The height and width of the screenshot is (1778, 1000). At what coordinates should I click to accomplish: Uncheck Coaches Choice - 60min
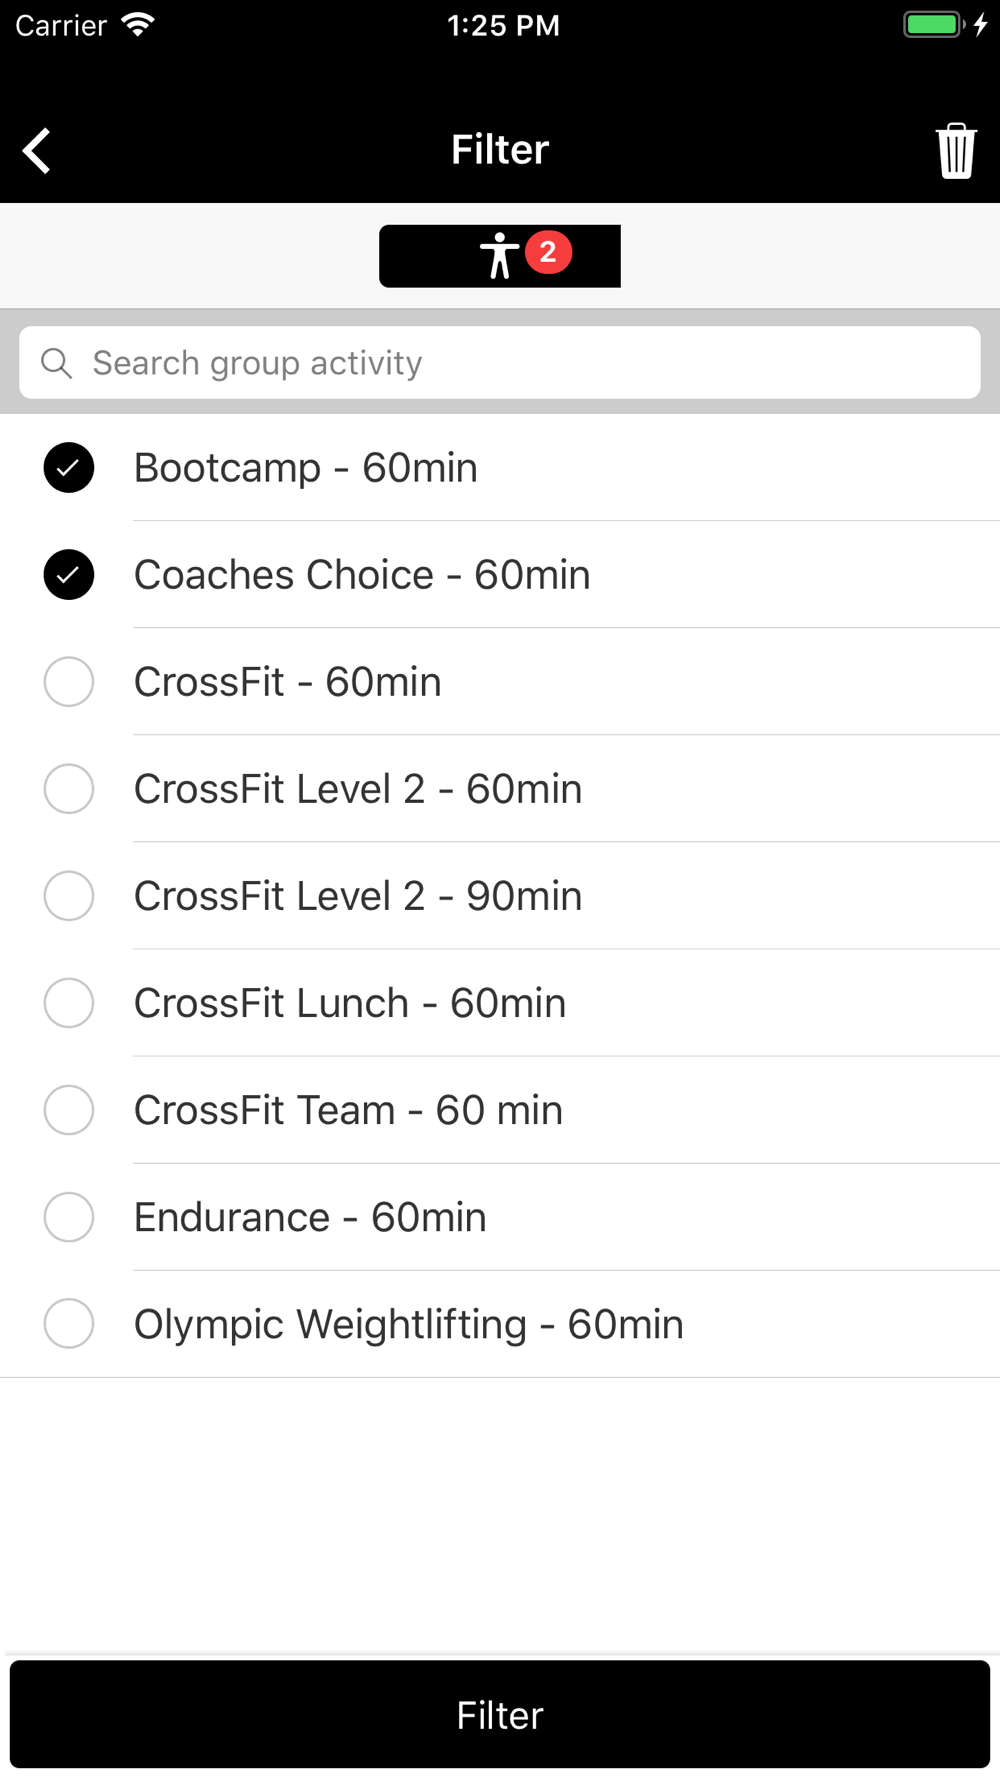click(69, 575)
